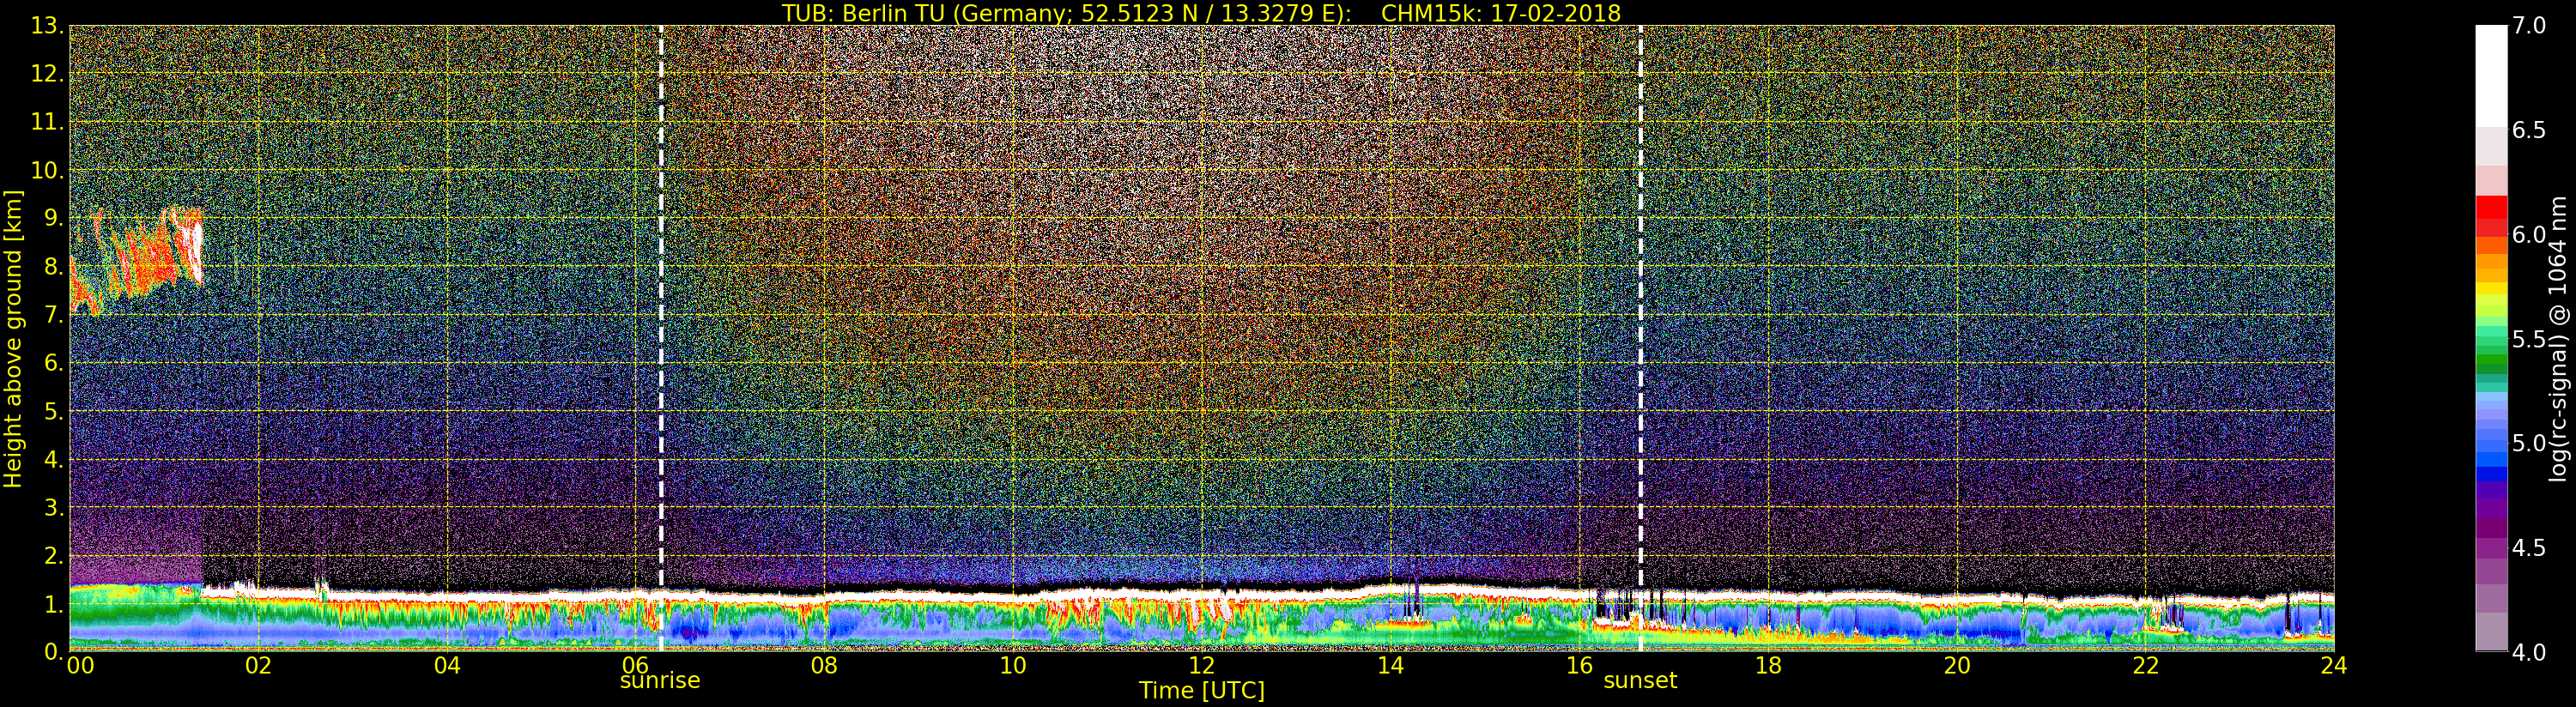Screen dimensions: 2576x707
Task: Select the "7." height axis tick label
Action: coord(54,315)
